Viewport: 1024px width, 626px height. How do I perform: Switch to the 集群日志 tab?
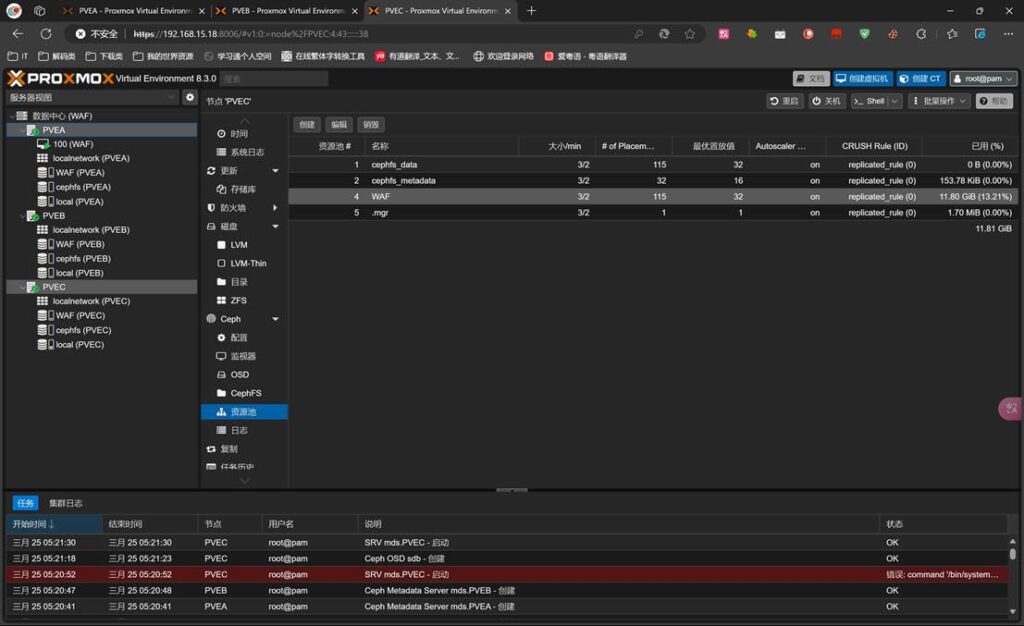click(65, 503)
